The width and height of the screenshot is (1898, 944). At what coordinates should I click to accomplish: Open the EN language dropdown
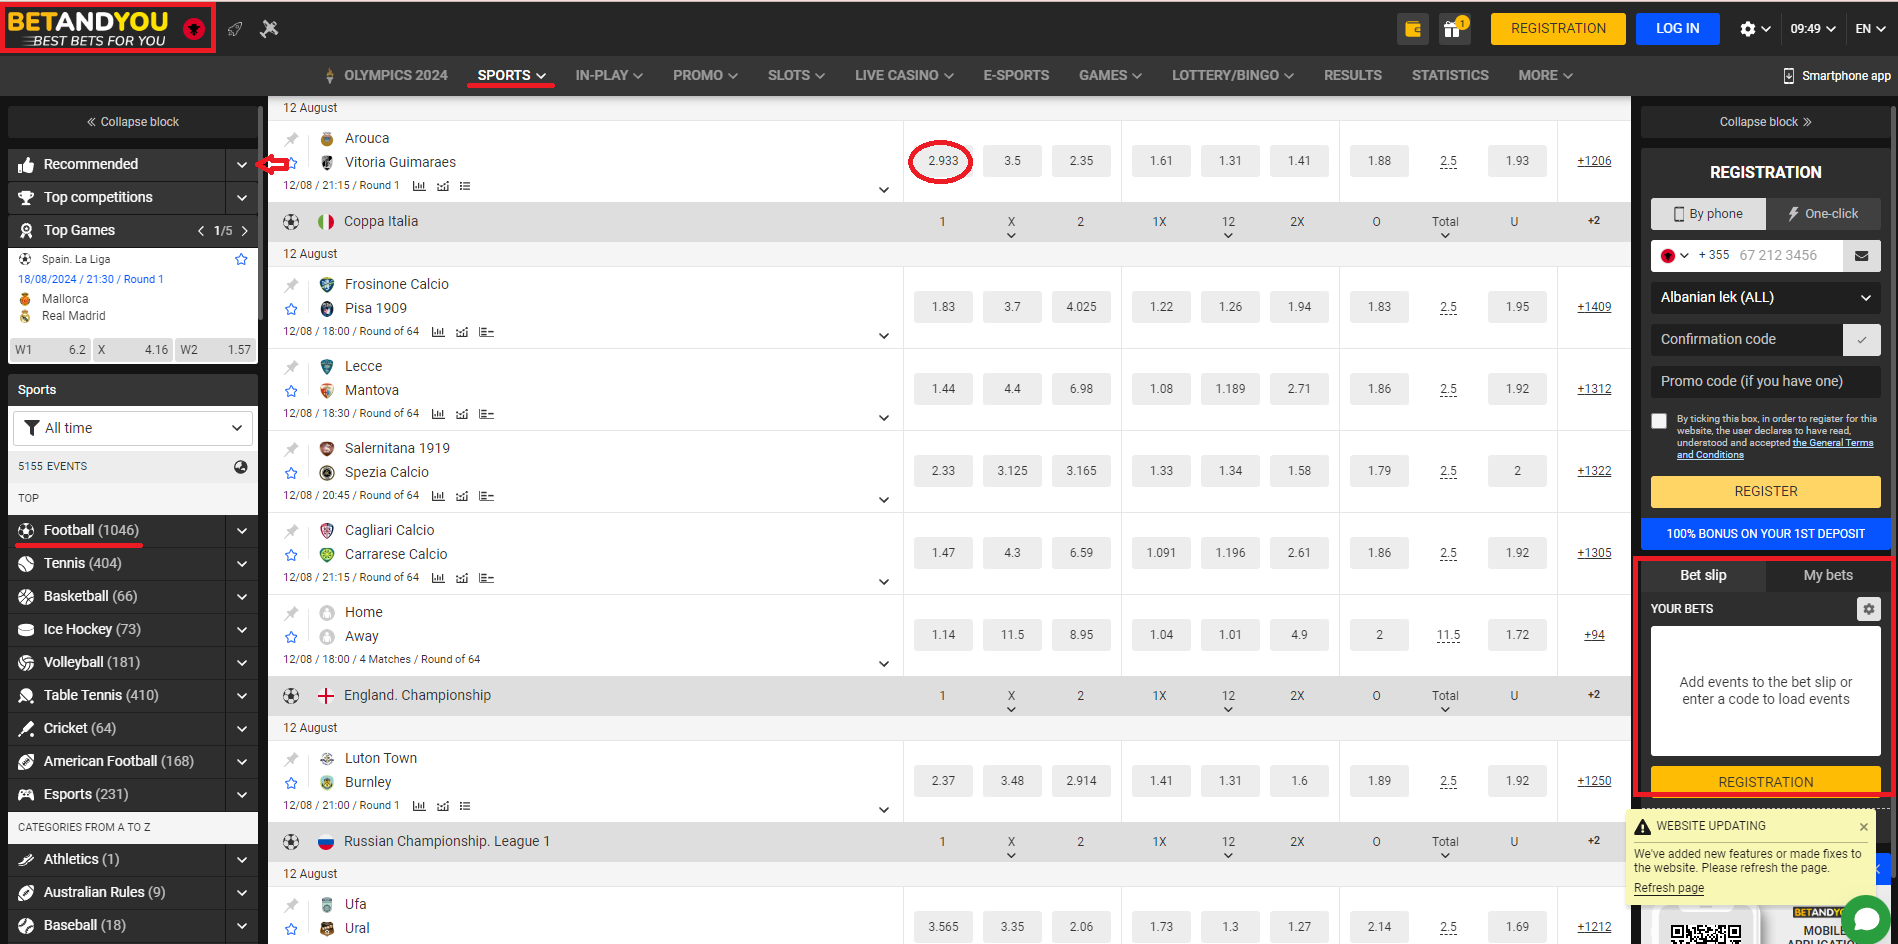(1870, 29)
